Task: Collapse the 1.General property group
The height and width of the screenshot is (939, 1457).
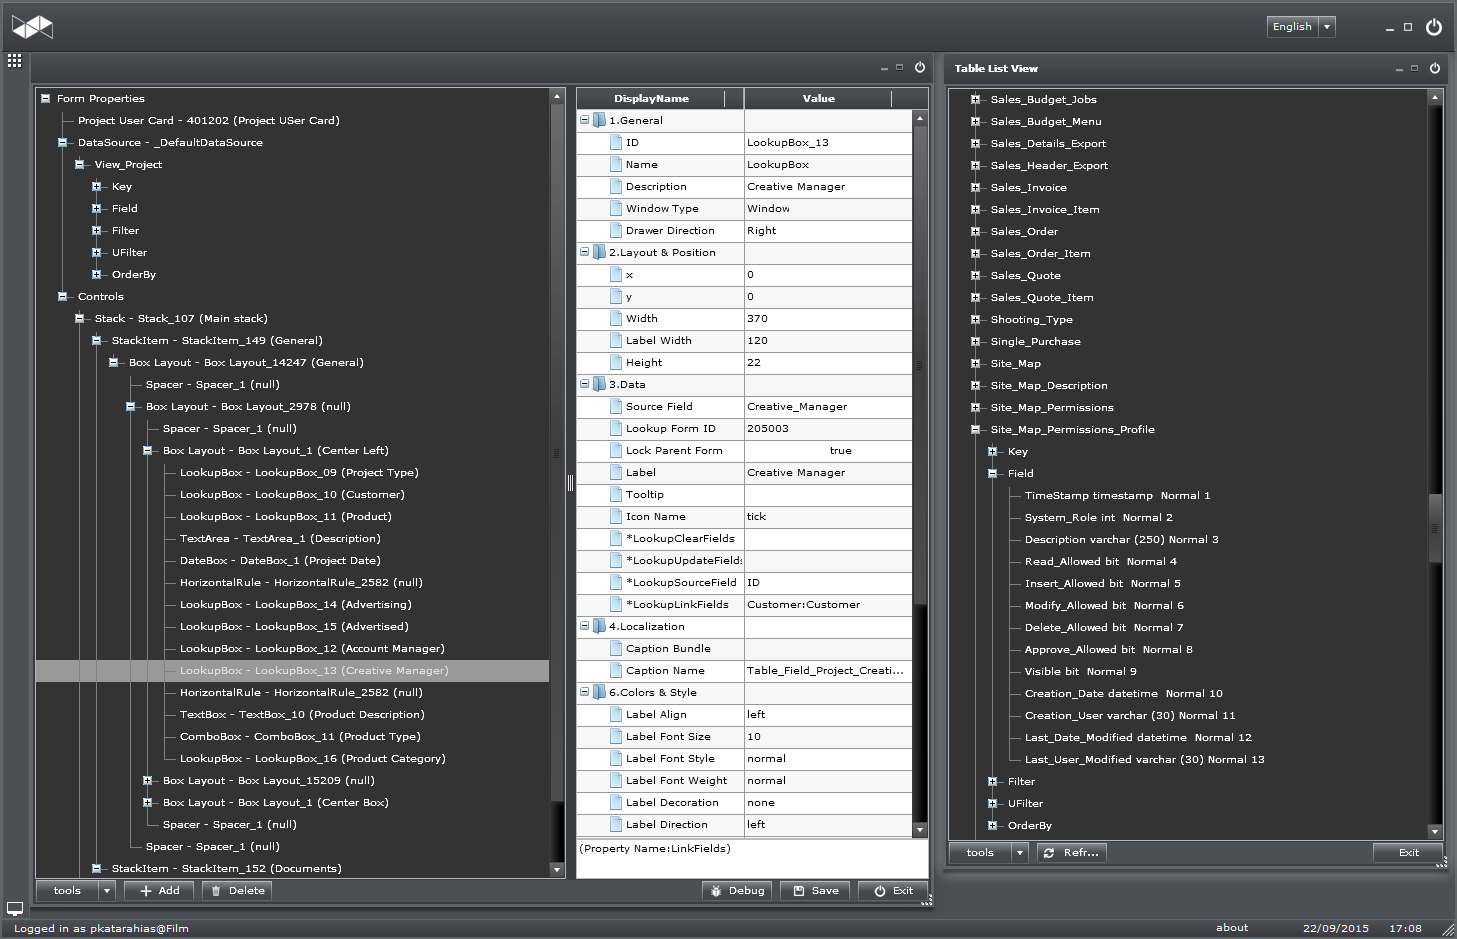Action: [x=585, y=120]
